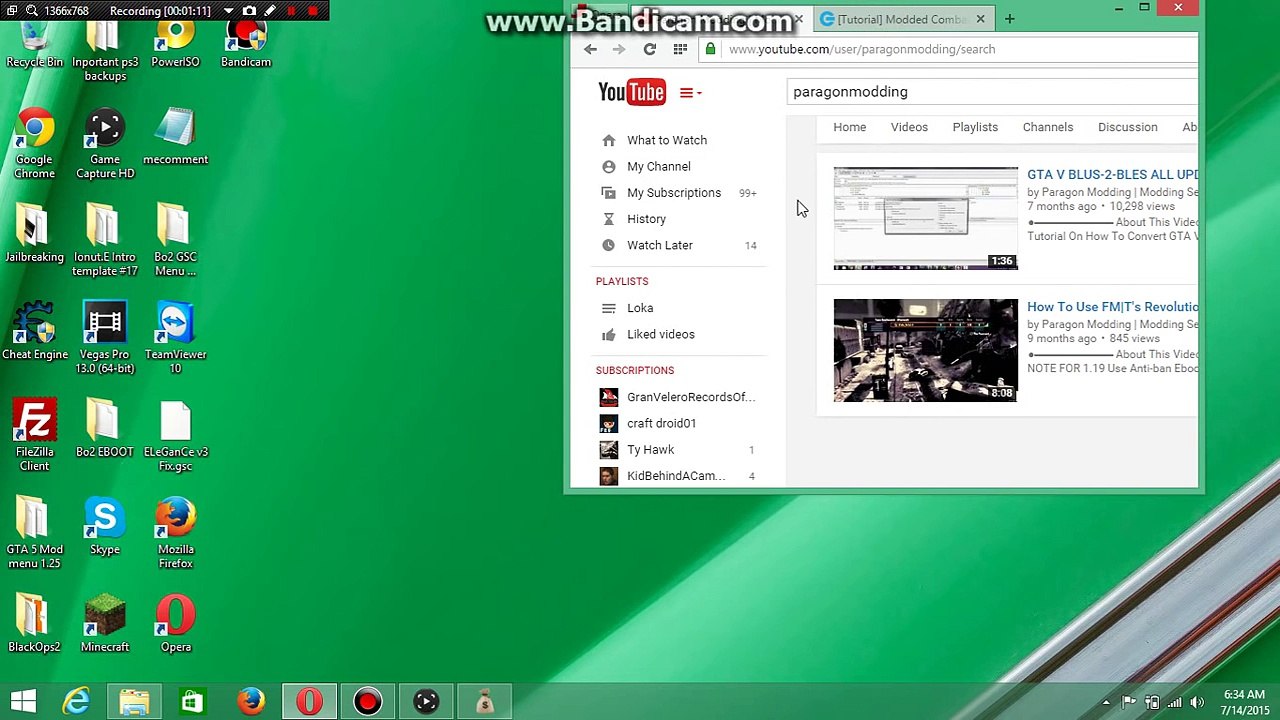Select the Opera desktop shortcut
Viewport: 1280px width, 720px height.
[x=176, y=625]
